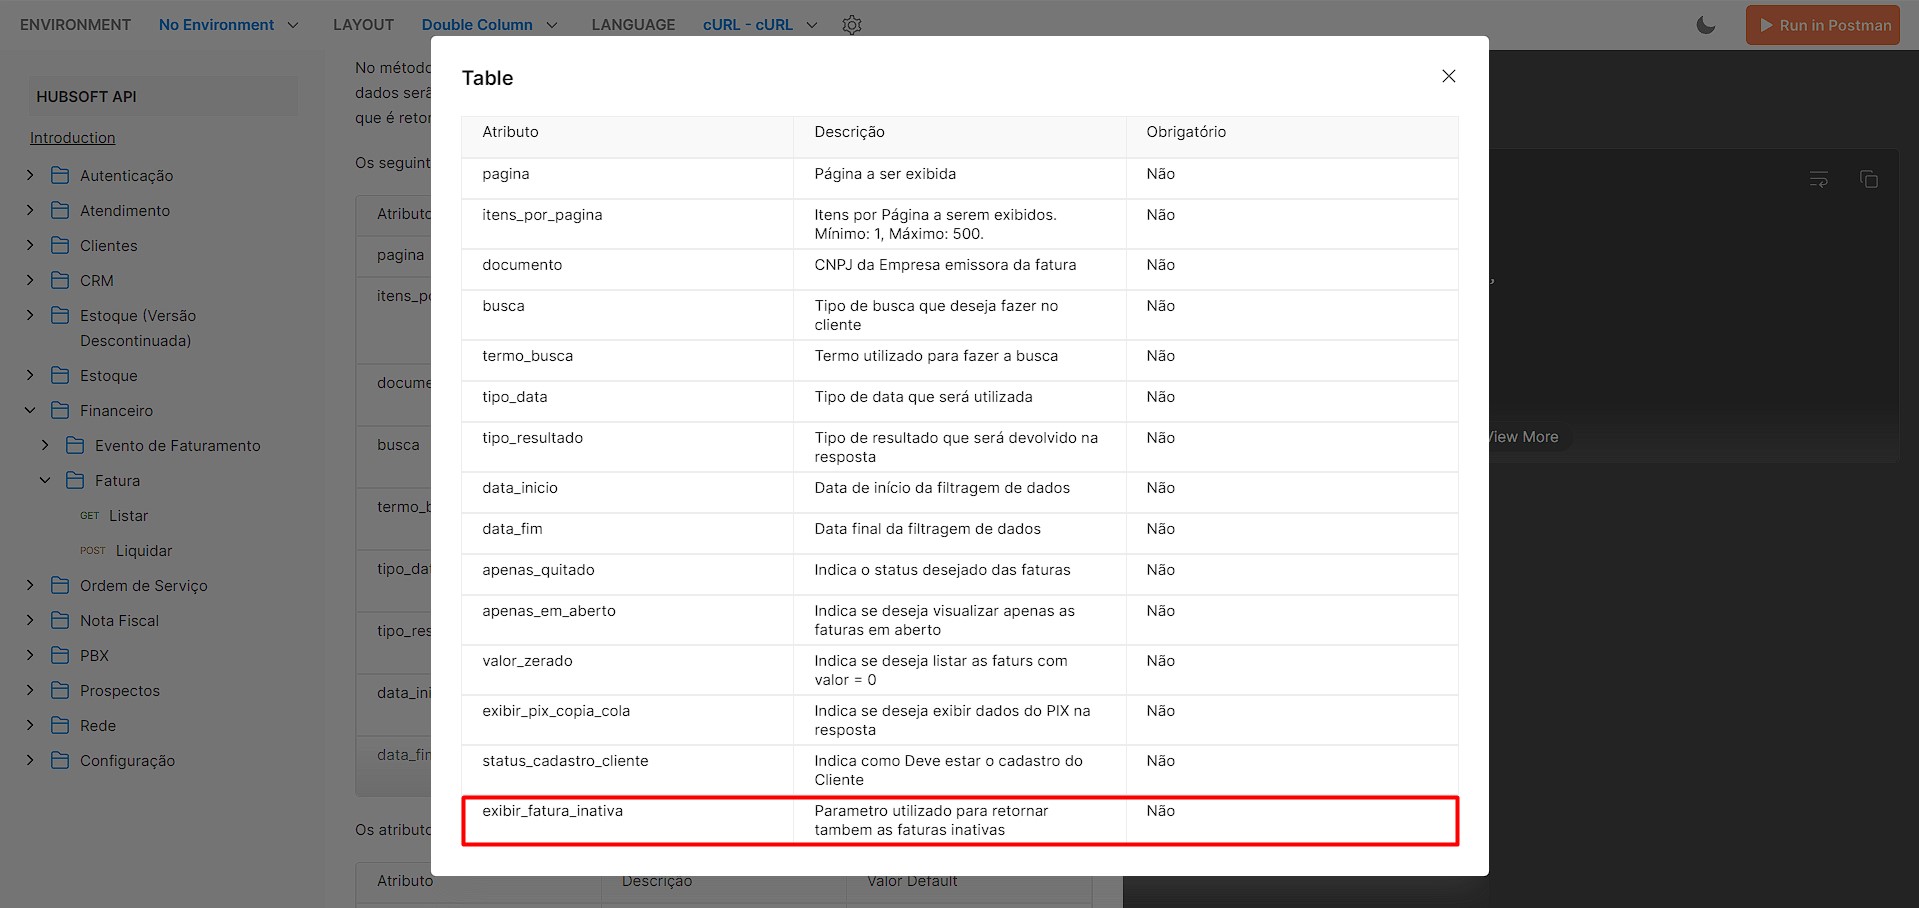Expand the Configuração folder chevron
This screenshot has width=1919, height=908.
point(30,760)
